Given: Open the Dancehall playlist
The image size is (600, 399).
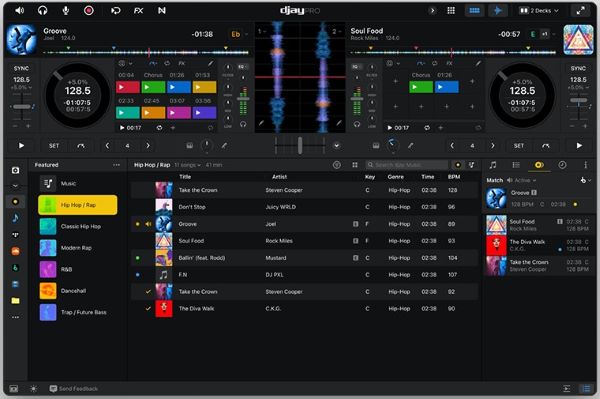Looking at the screenshot, I should coord(78,291).
